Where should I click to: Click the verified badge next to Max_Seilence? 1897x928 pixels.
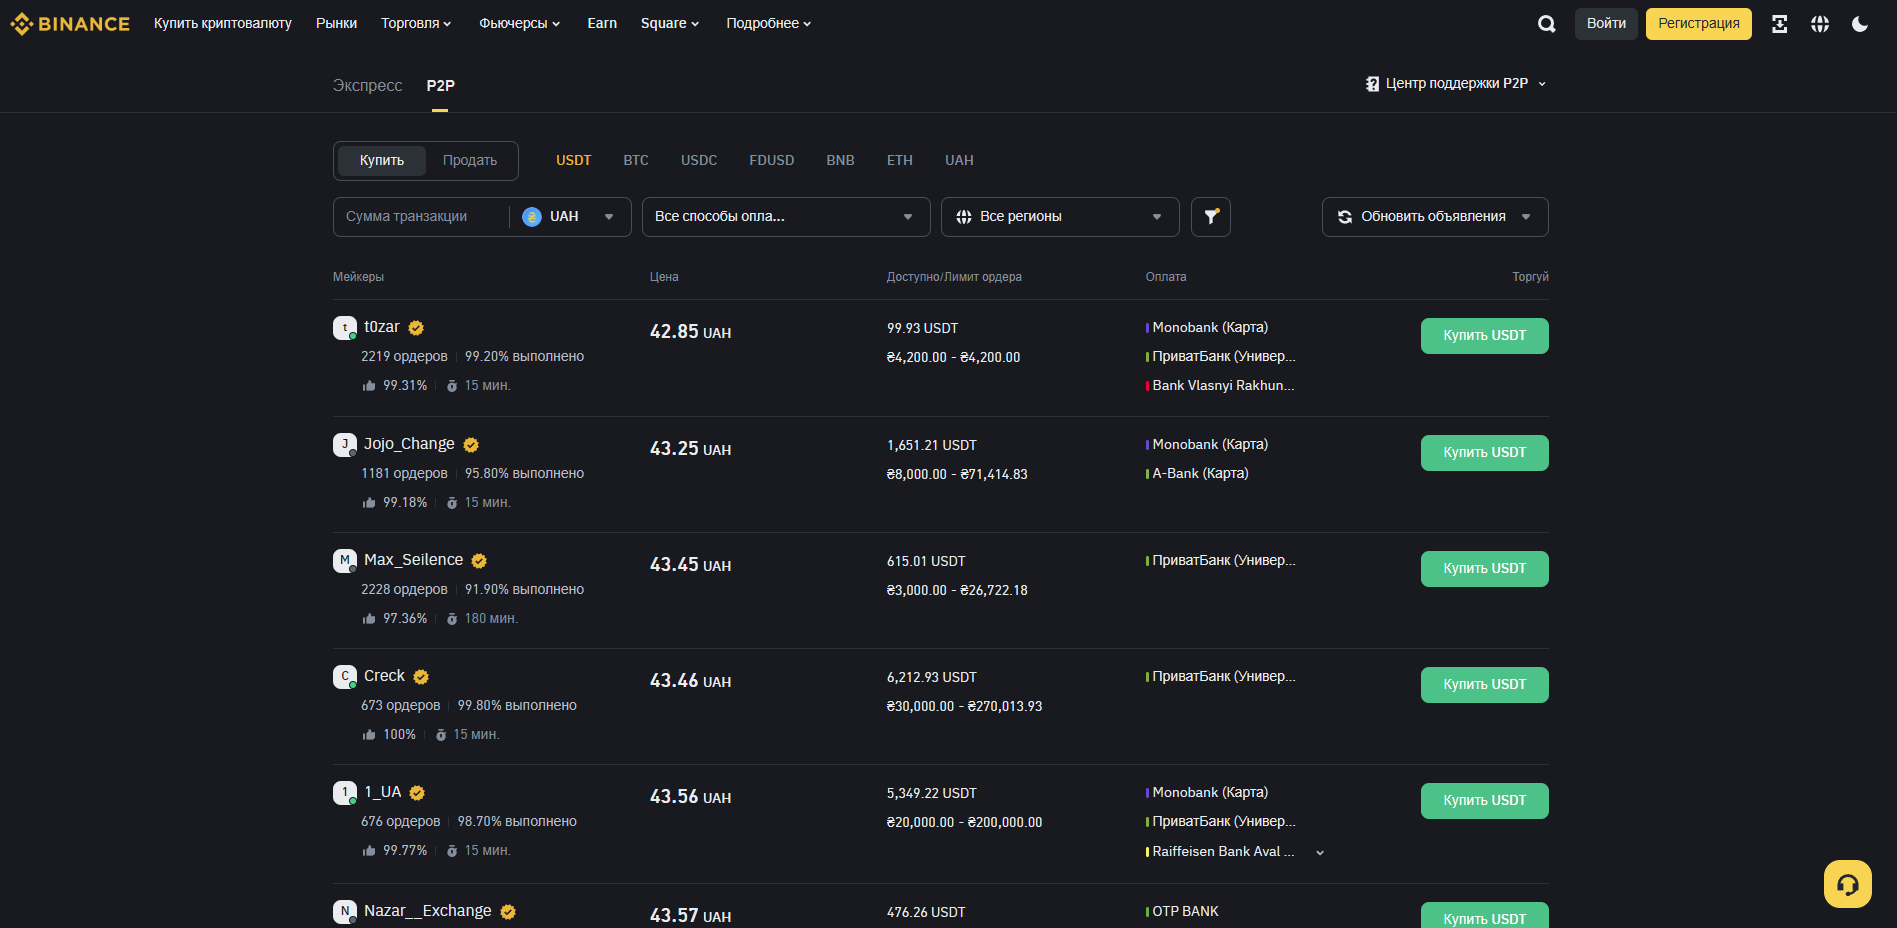pyautogui.click(x=479, y=560)
